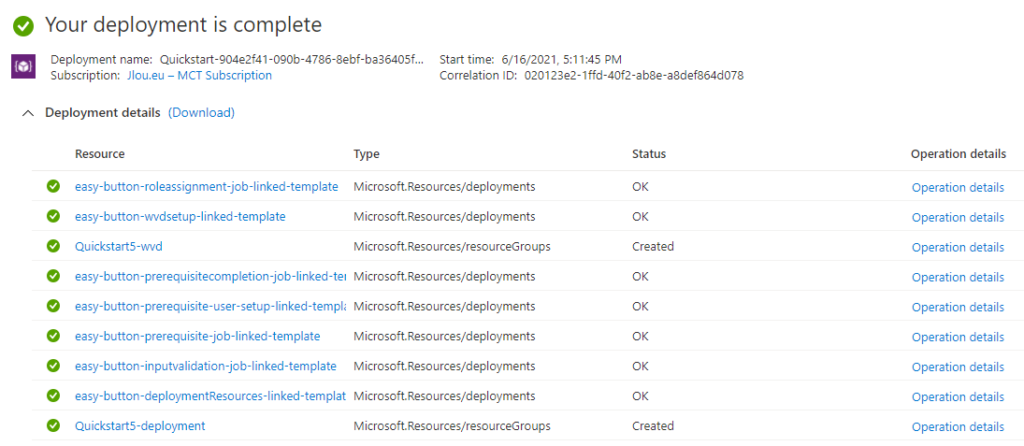The width and height of the screenshot is (1024, 446).
Task: Click the Created status of Quickstart5-deployment
Action: click(x=653, y=426)
